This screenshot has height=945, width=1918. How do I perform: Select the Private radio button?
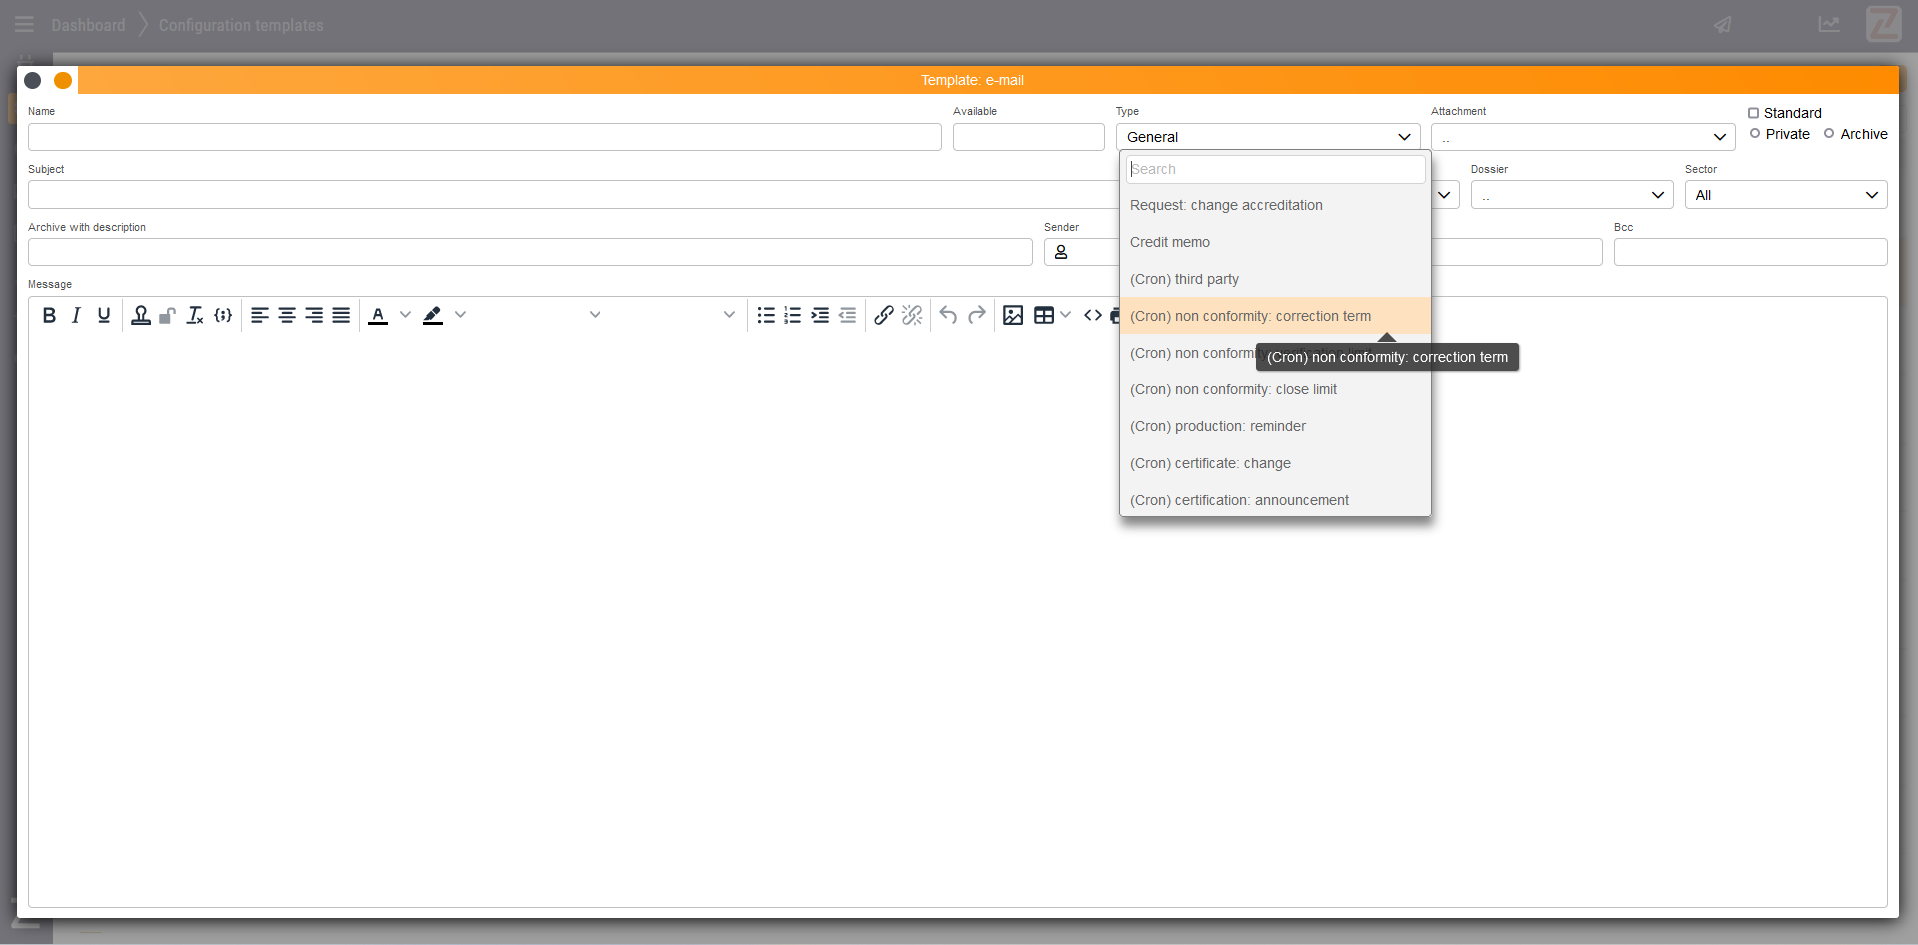(x=1755, y=134)
